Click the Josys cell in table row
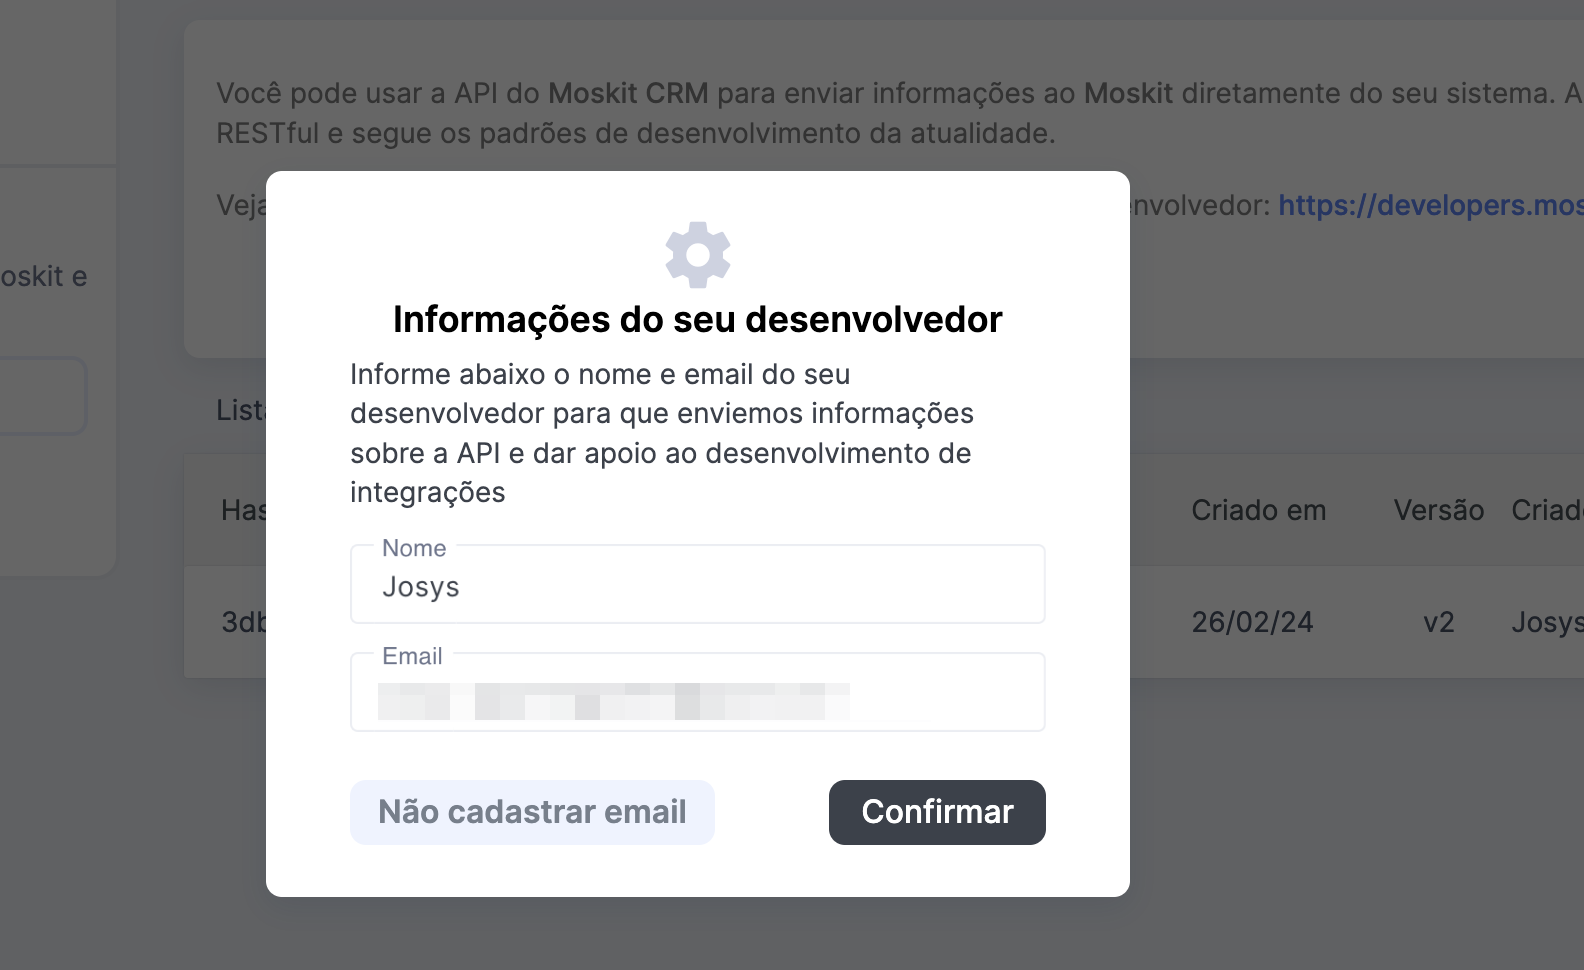This screenshot has height=970, width=1584. 1546,622
